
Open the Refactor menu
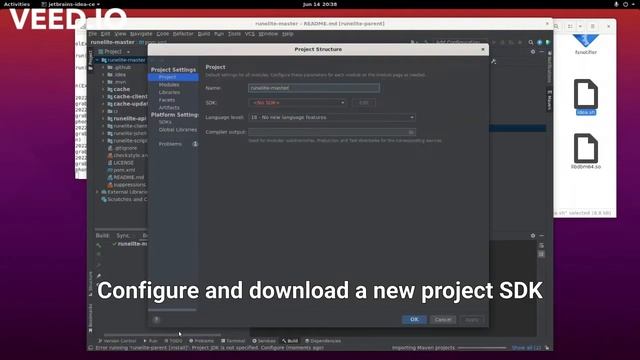pyautogui.click(x=183, y=33)
